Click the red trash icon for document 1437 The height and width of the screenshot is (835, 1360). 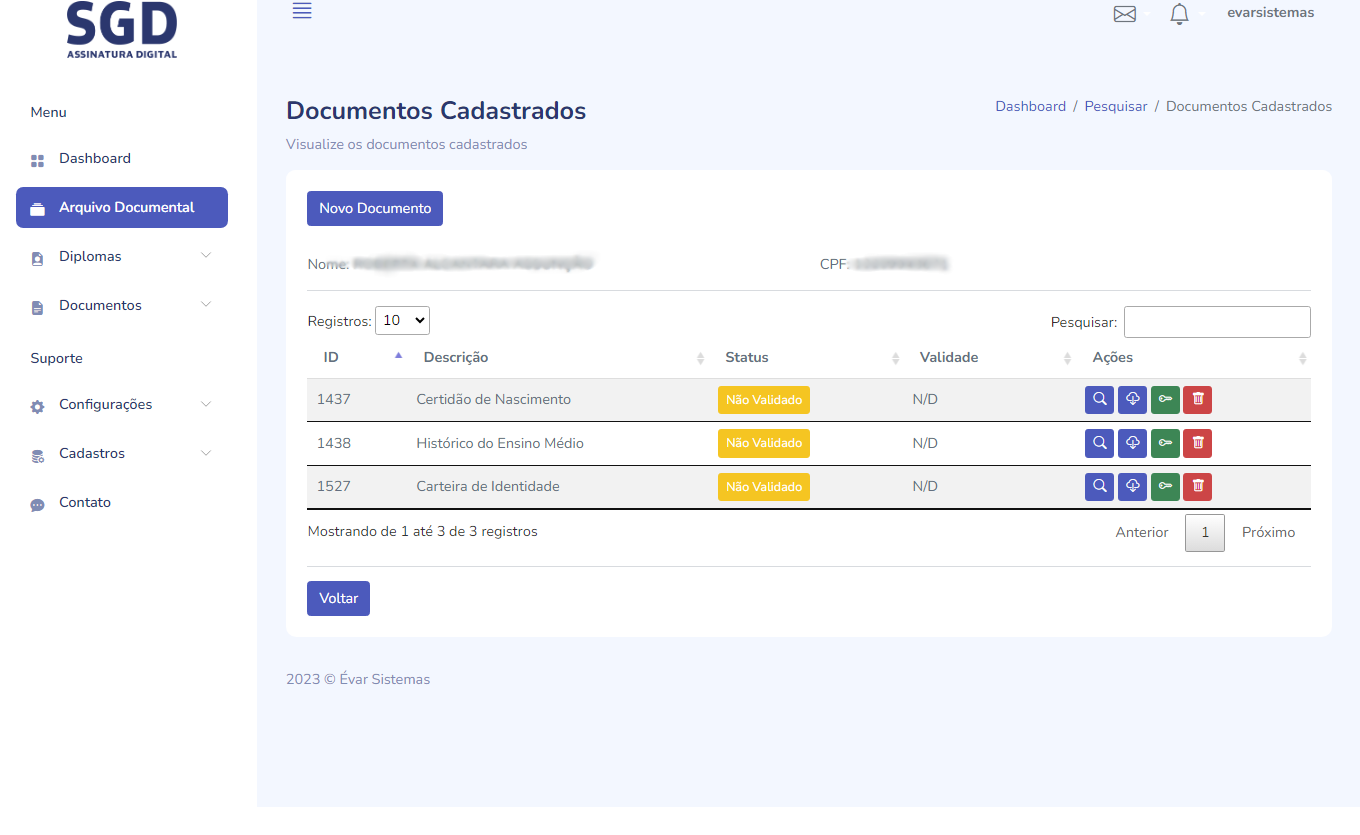[x=1197, y=400]
